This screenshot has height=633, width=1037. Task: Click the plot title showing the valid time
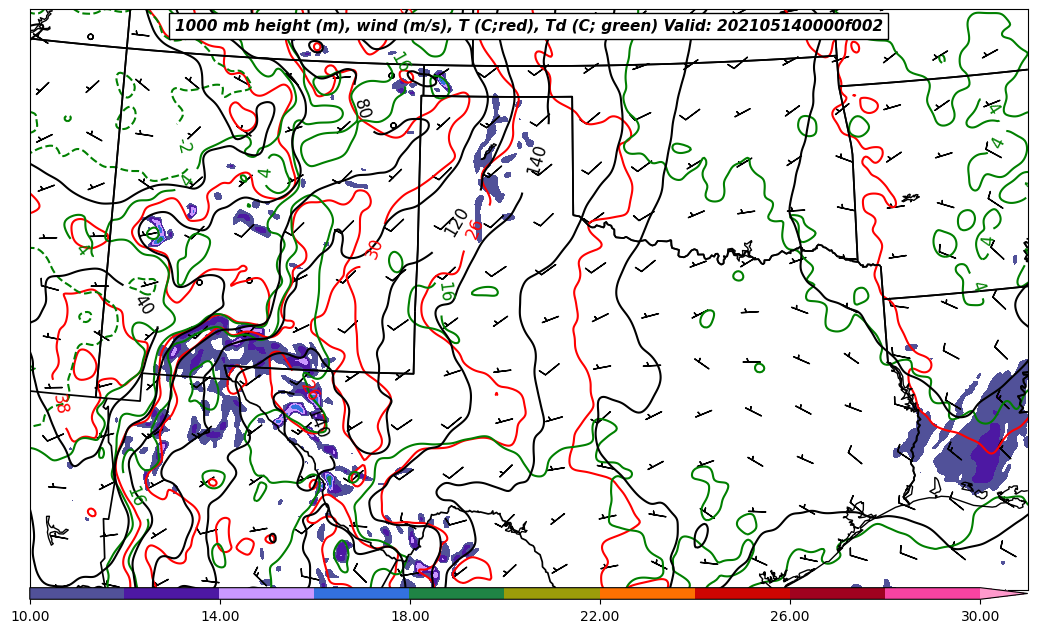(529, 26)
